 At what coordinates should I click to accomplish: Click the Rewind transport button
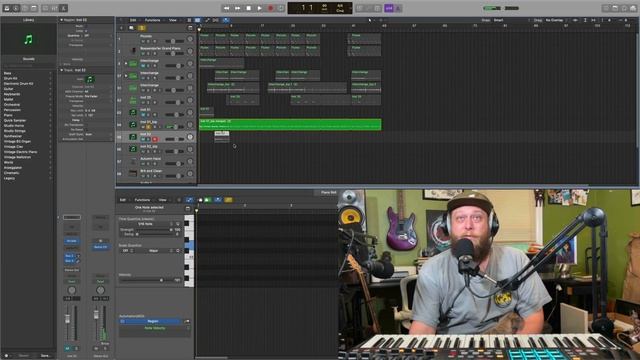tap(227, 8)
